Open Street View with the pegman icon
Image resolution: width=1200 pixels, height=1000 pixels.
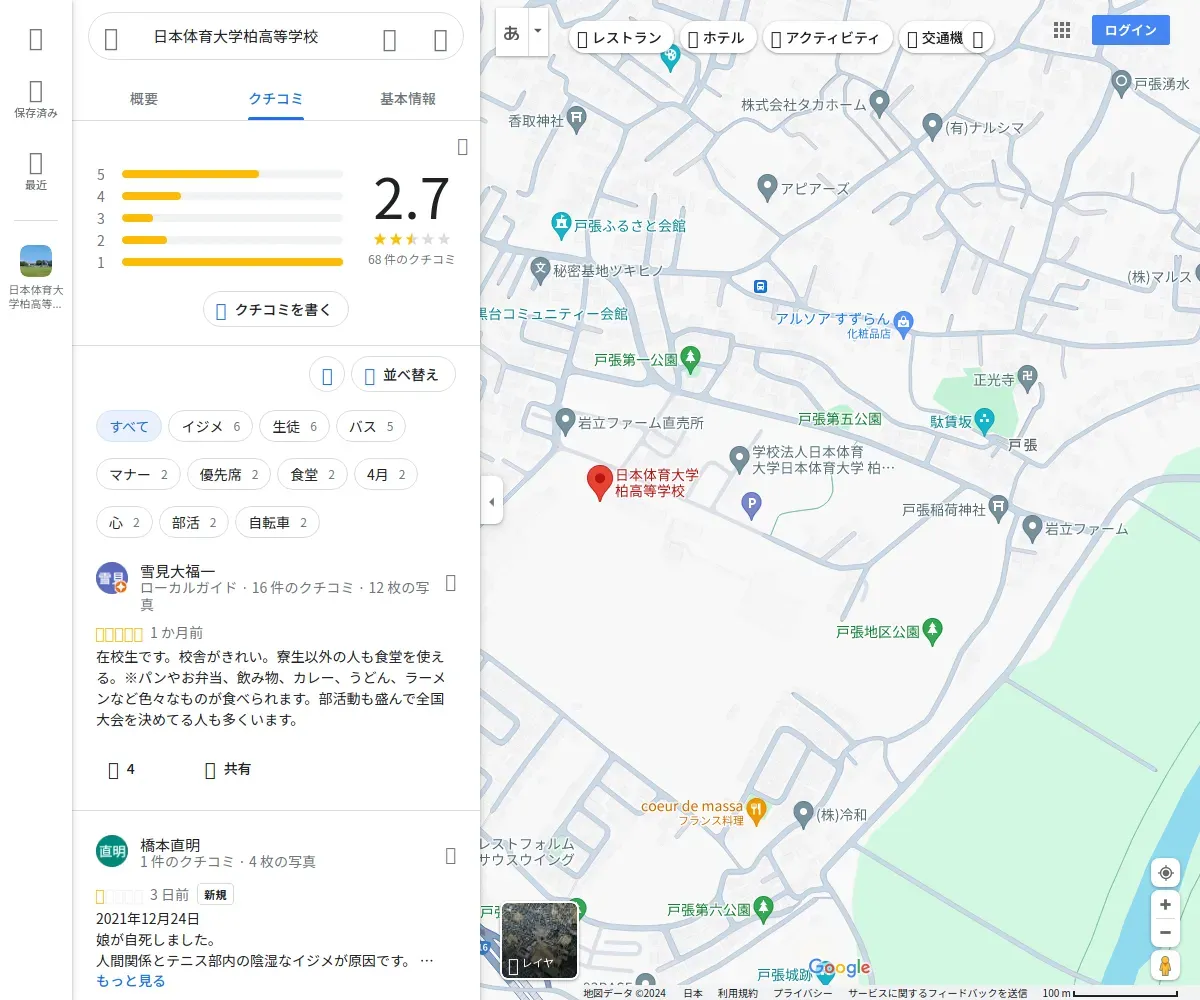point(1165,965)
